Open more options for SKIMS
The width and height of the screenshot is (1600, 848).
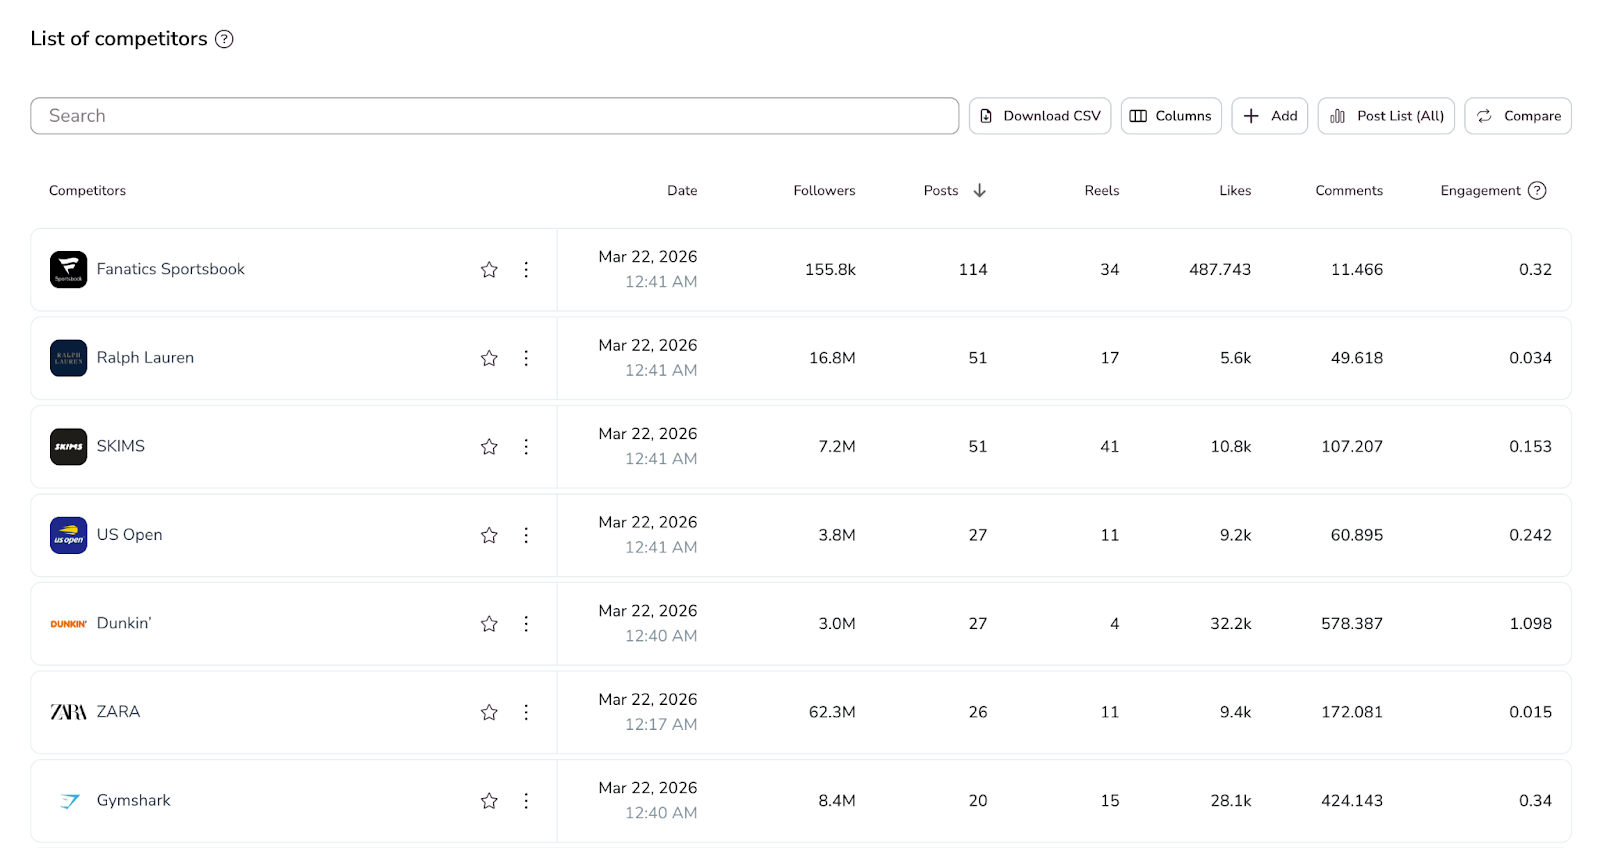(x=526, y=447)
